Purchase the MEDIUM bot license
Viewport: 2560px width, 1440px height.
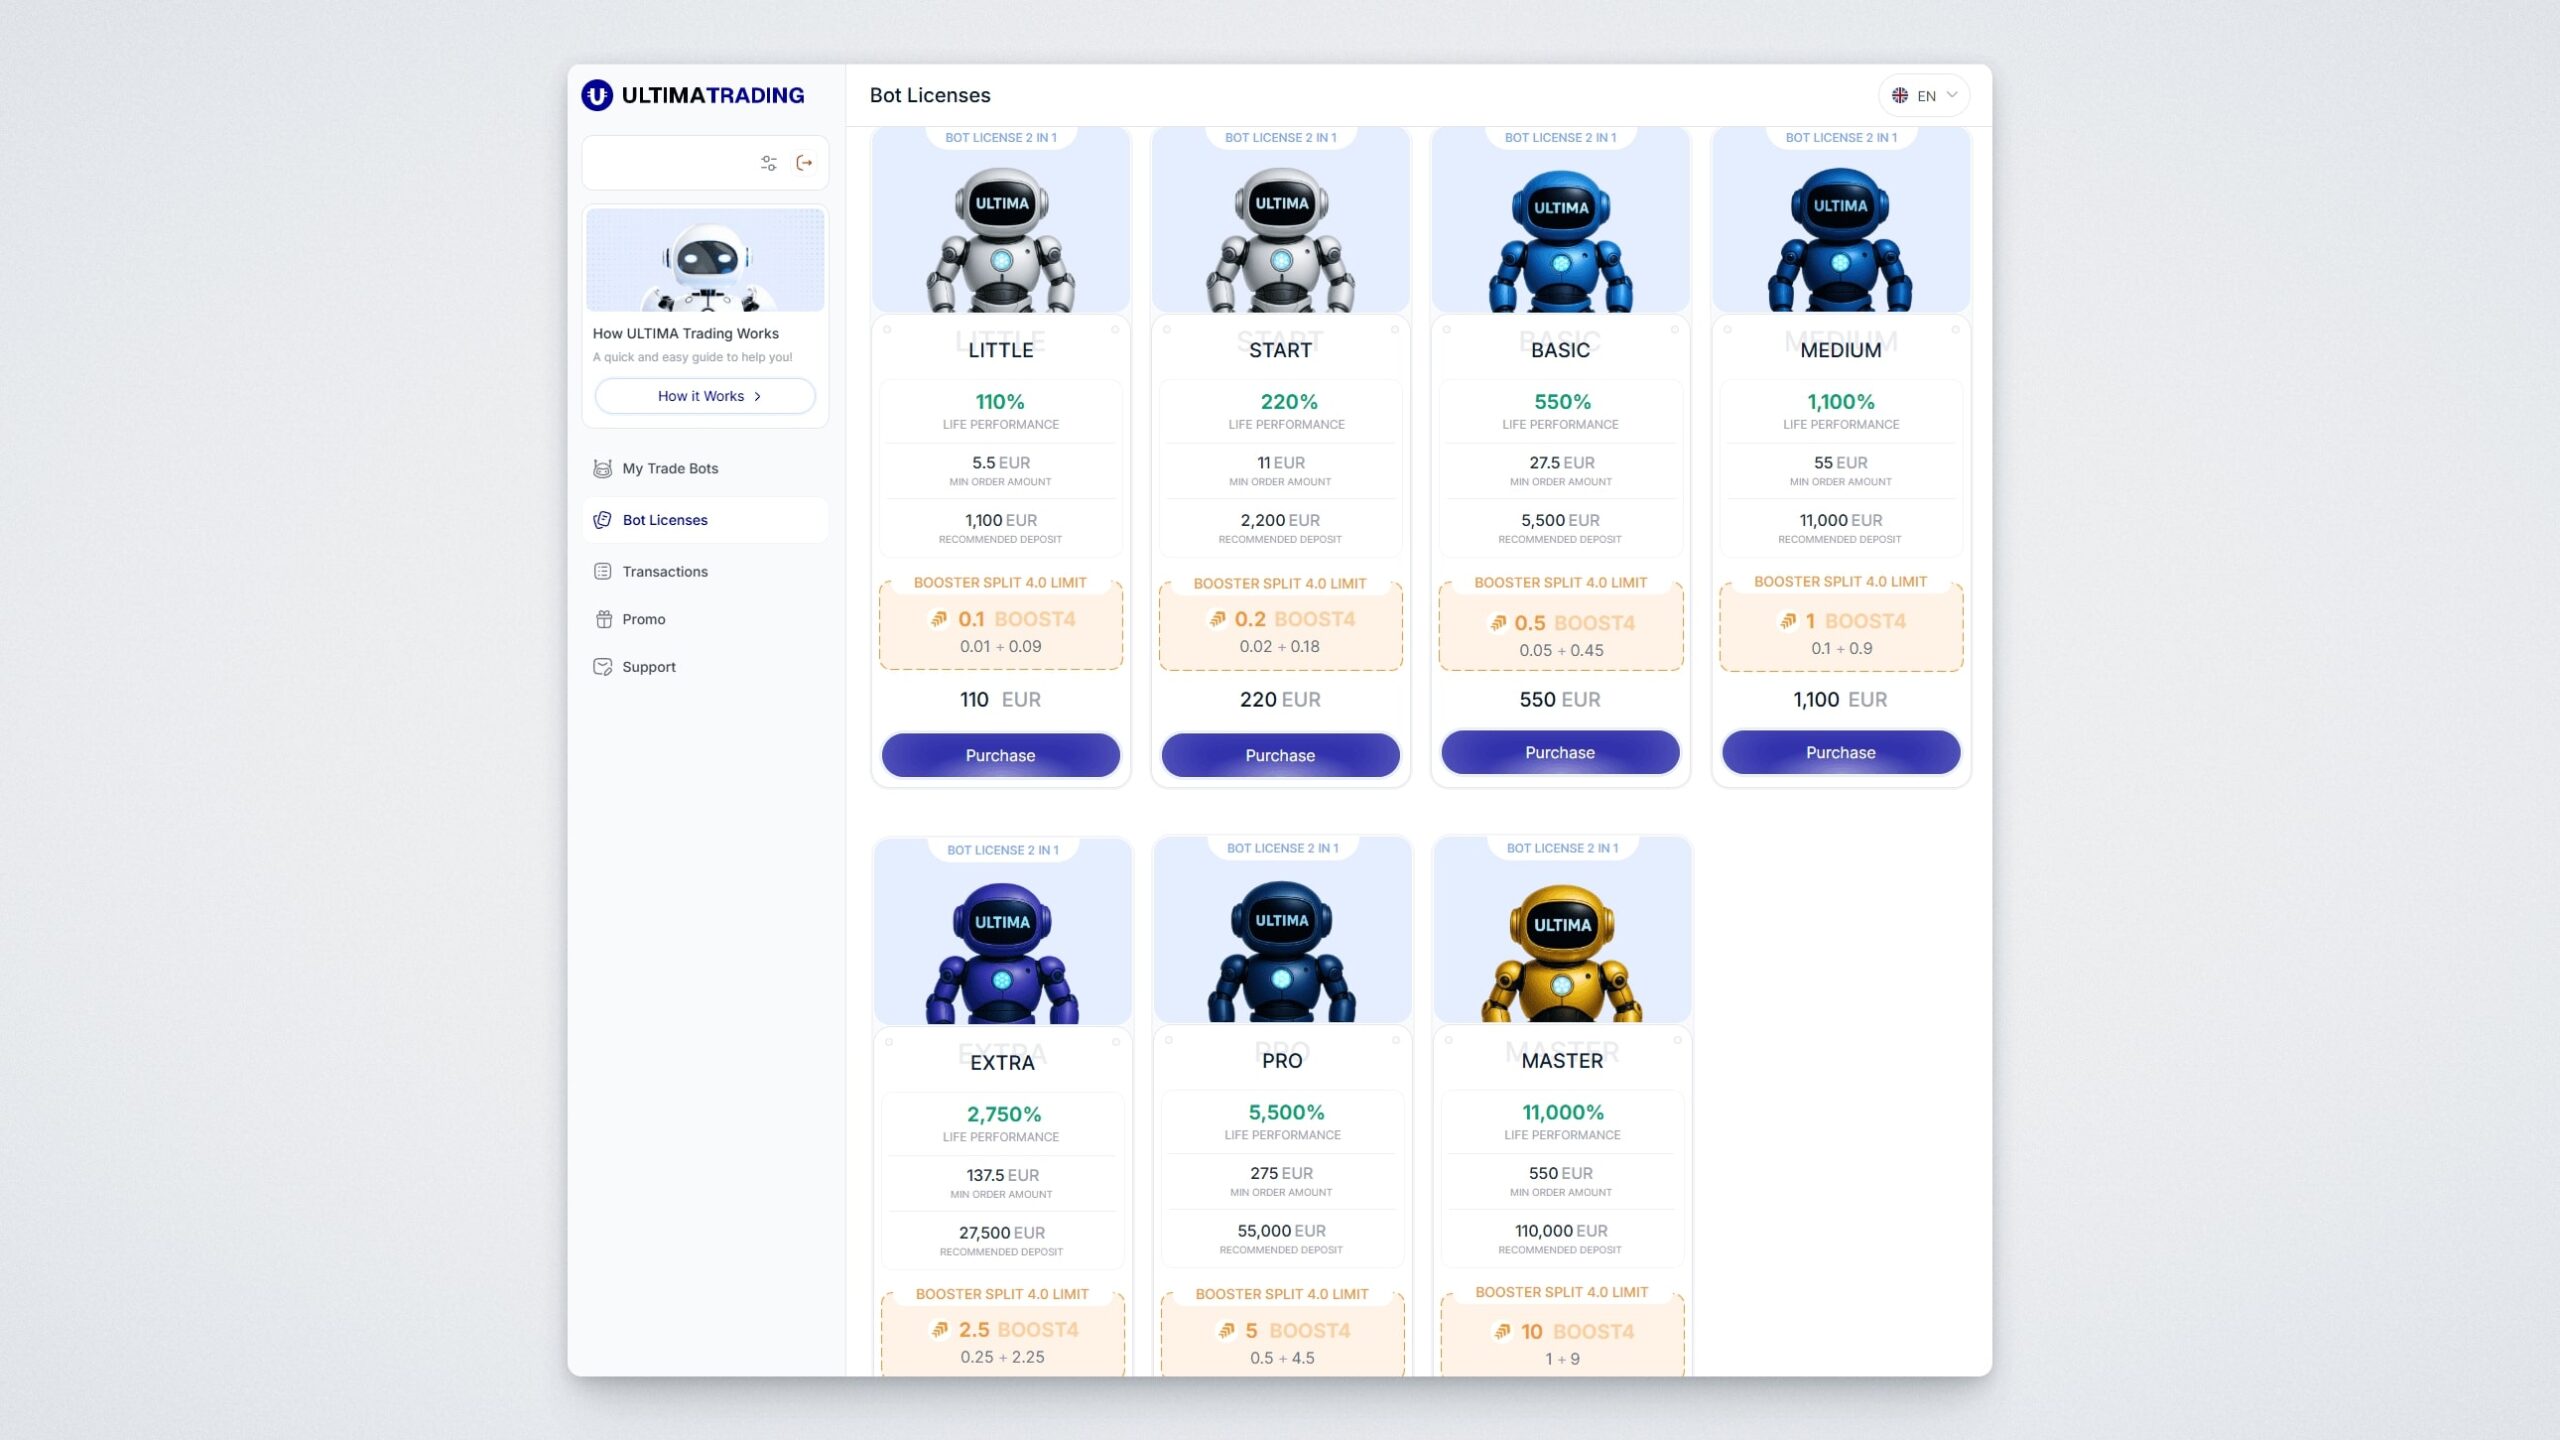tap(1841, 752)
